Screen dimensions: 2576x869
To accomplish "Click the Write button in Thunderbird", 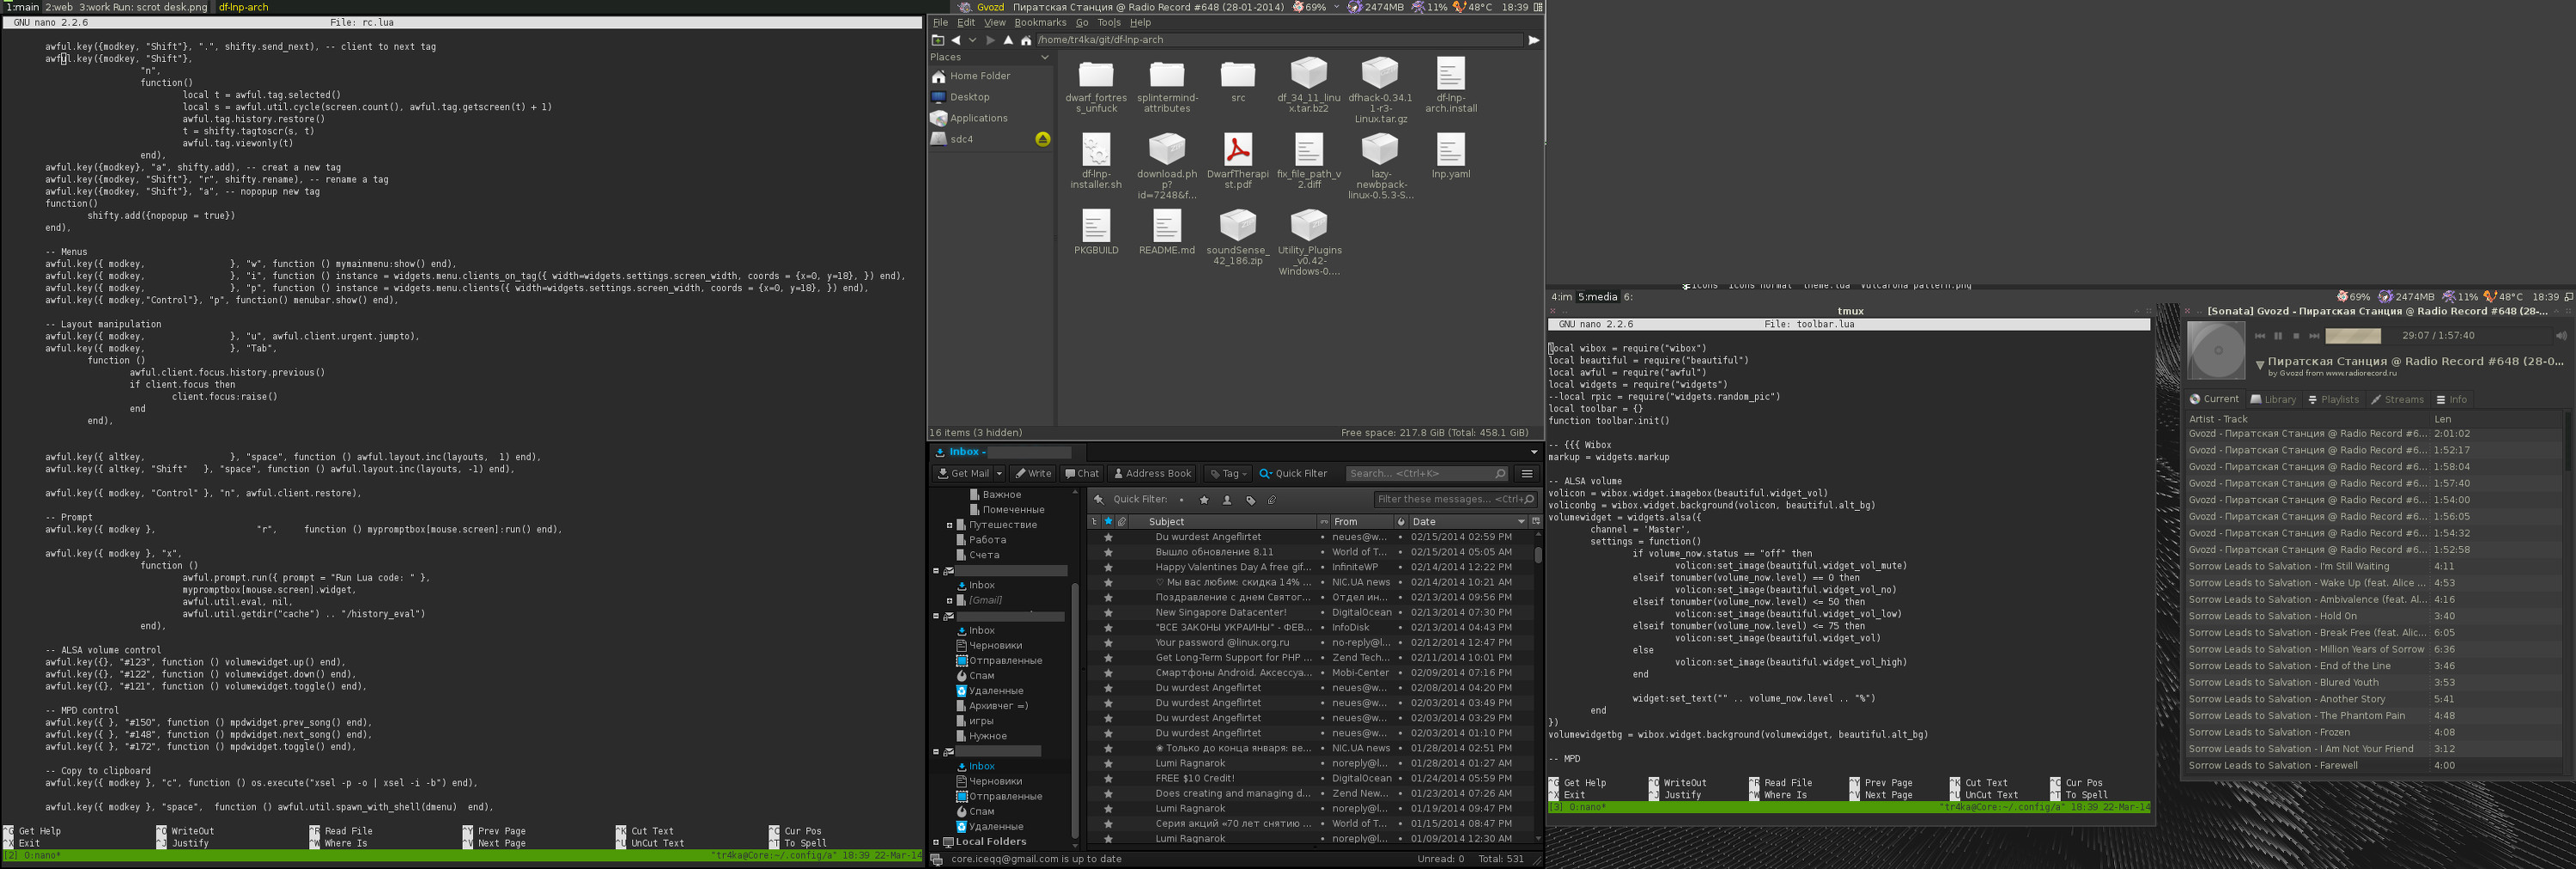I will (x=1033, y=474).
